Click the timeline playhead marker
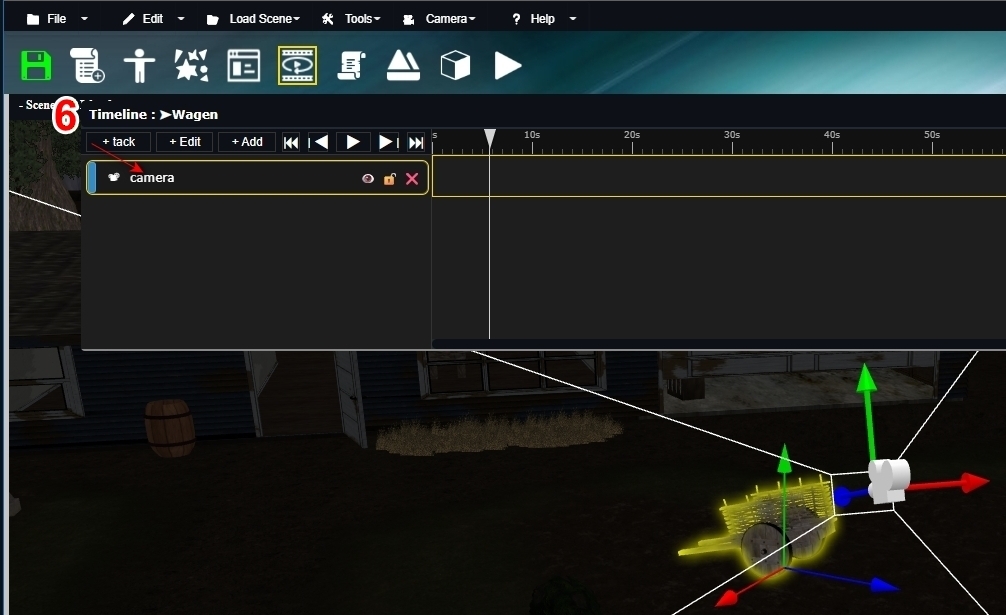The width and height of the screenshot is (1006, 615). [x=489, y=137]
